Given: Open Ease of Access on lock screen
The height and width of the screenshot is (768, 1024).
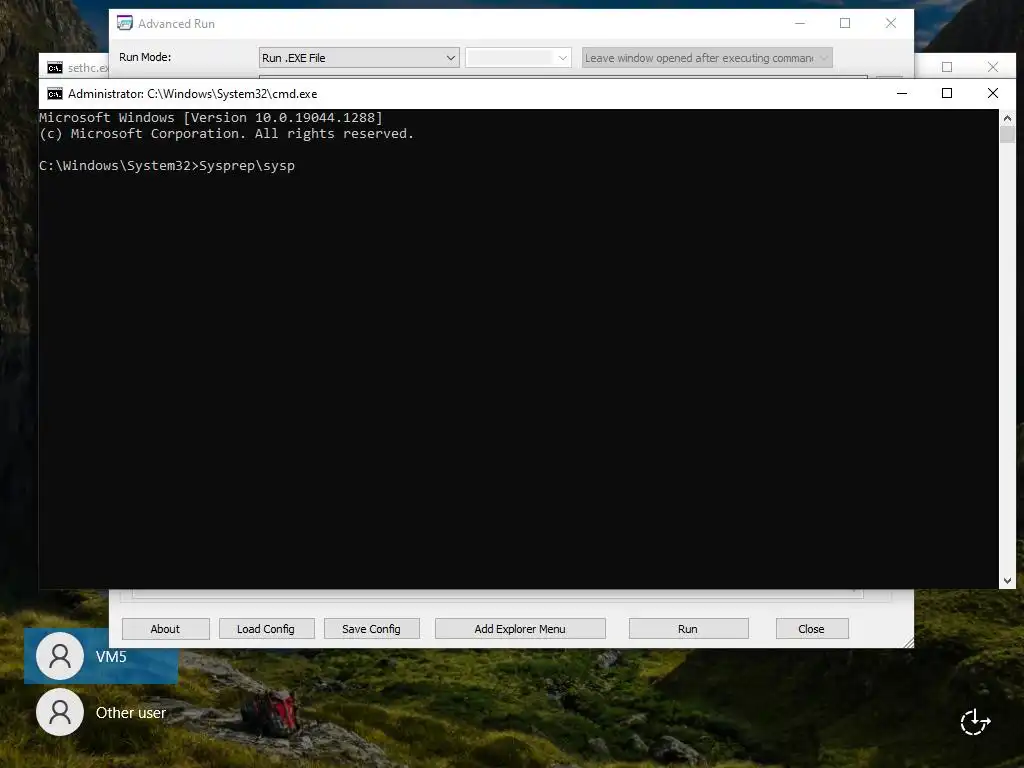Looking at the screenshot, I should 976,722.
